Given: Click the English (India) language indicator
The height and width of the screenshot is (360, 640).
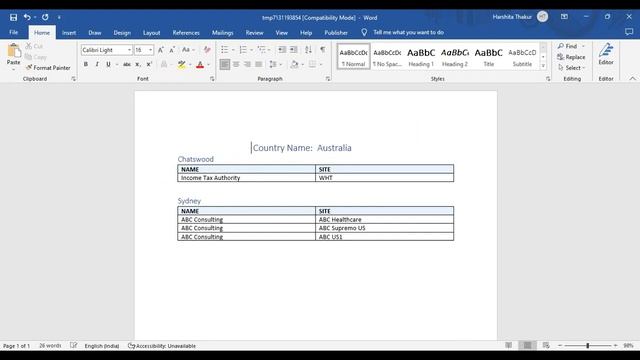Looking at the screenshot, I should [102, 346].
